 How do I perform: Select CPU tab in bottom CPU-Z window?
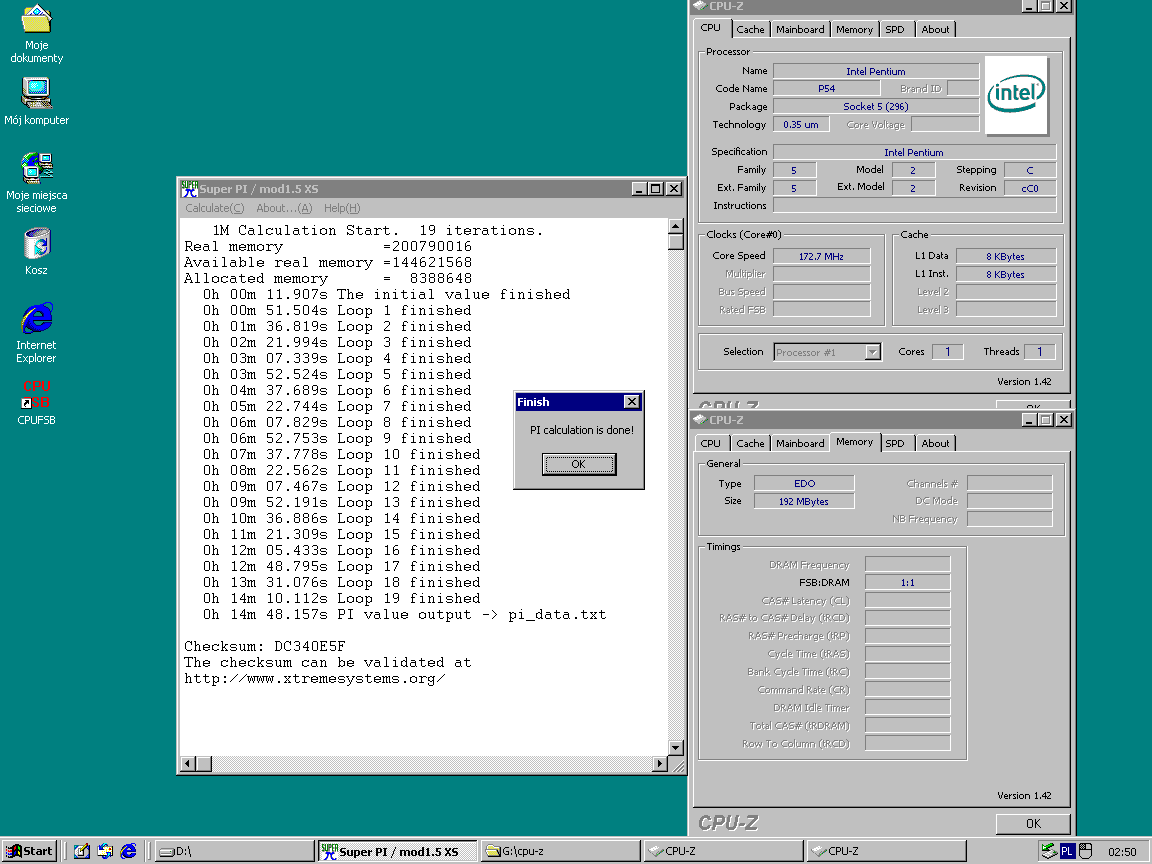(x=710, y=443)
